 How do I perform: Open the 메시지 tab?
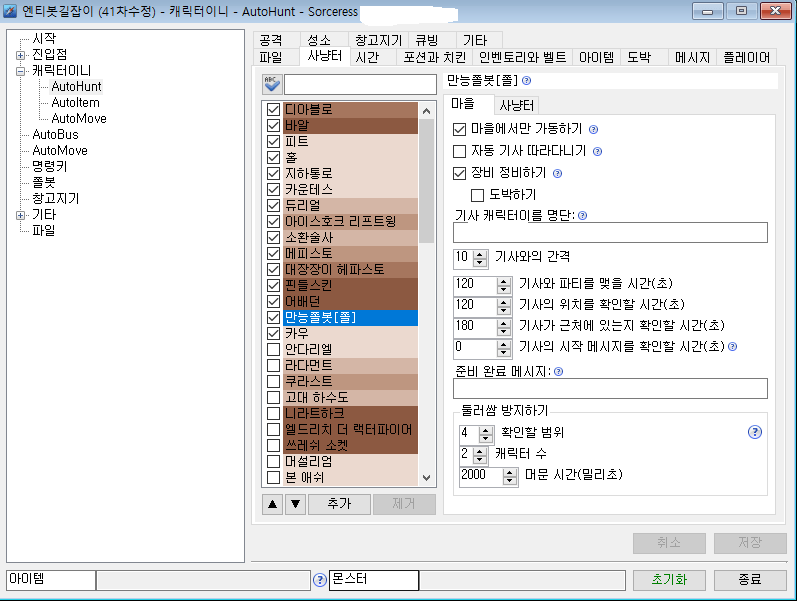click(692, 57)
